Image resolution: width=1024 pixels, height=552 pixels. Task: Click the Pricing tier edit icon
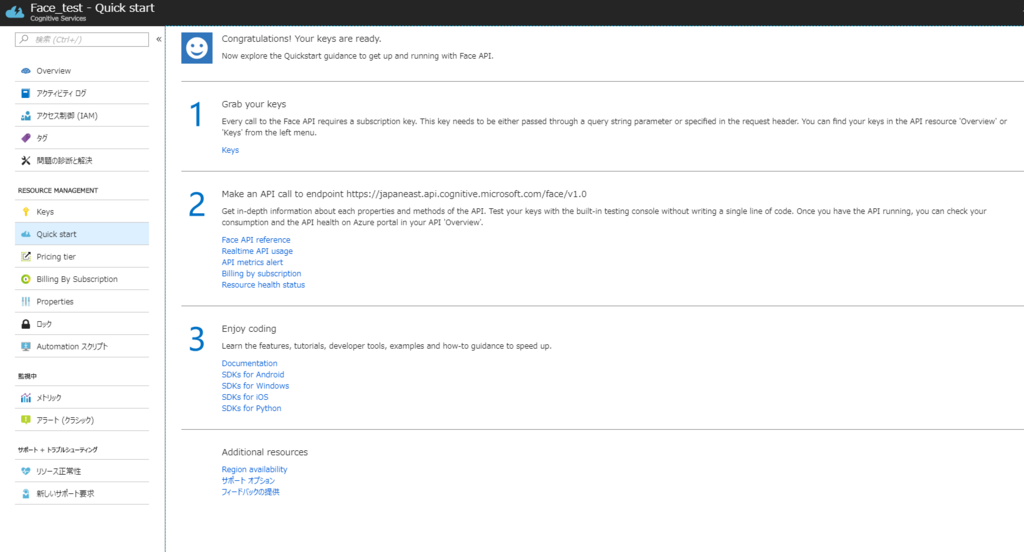click(x=25, y=257)
